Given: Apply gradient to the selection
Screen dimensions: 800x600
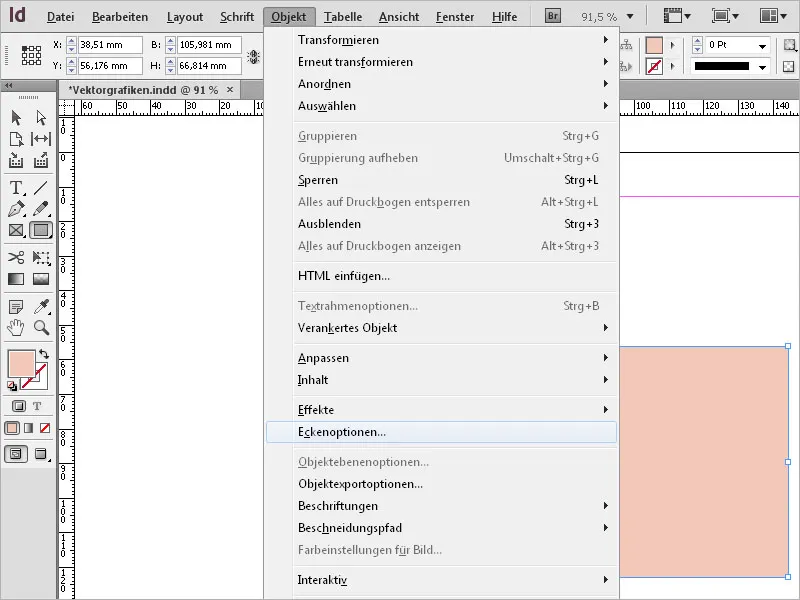Looking at the screenshot, I should pos(29,428).
